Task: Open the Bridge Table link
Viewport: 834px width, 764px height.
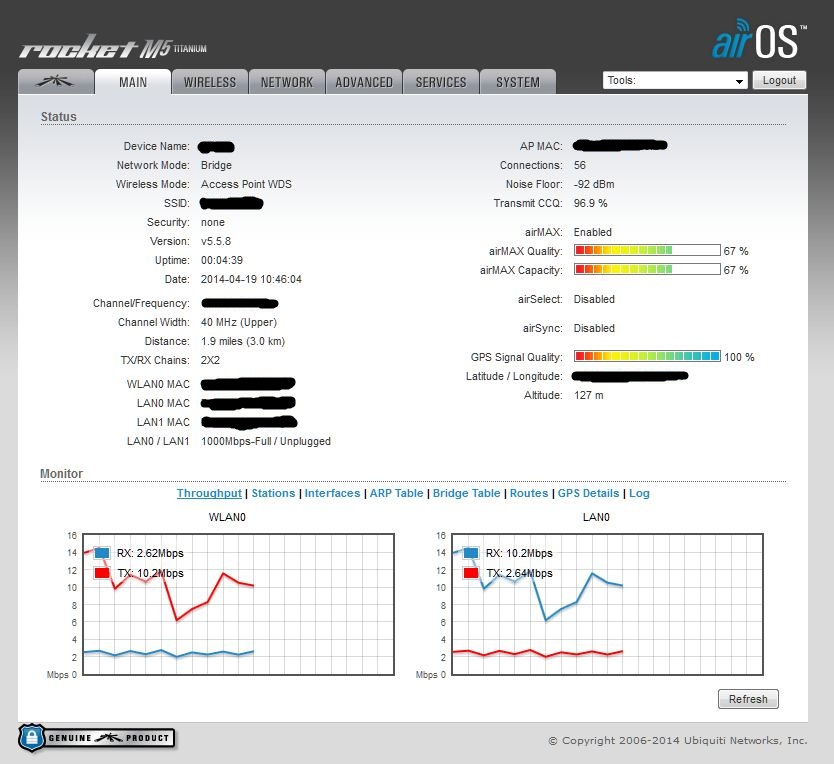Action: click(x=466, y=493)
